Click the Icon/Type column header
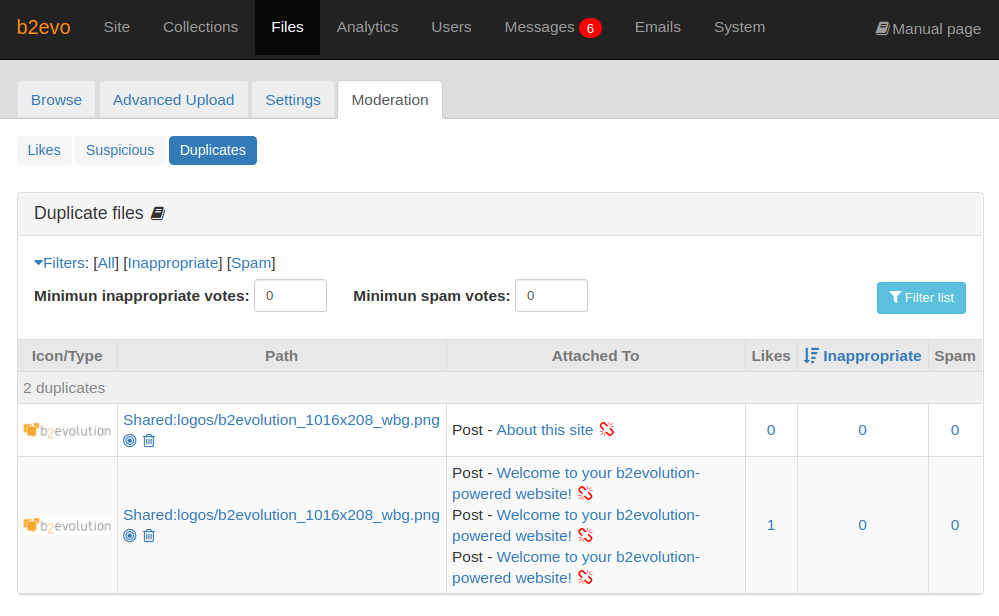Viewport: 999px width, 616px height. (67, 355)
